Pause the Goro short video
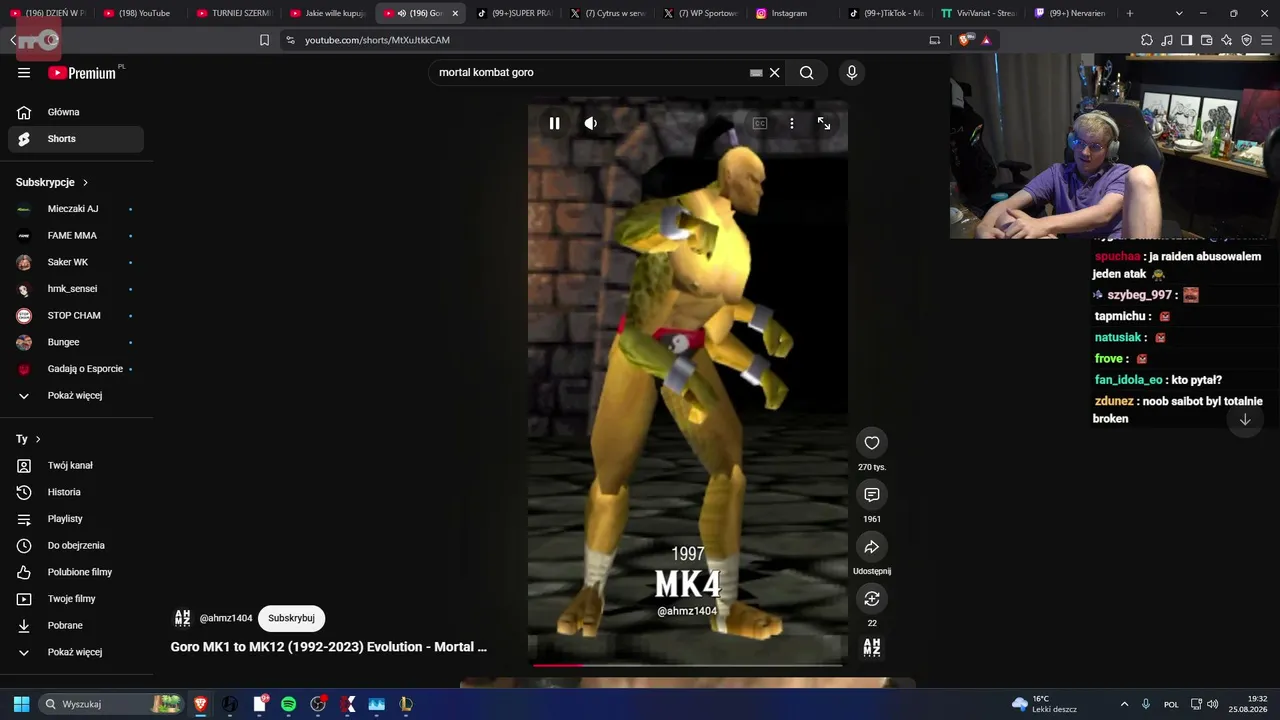Viewport: 1280px width, 720px height. coord(554,123)
